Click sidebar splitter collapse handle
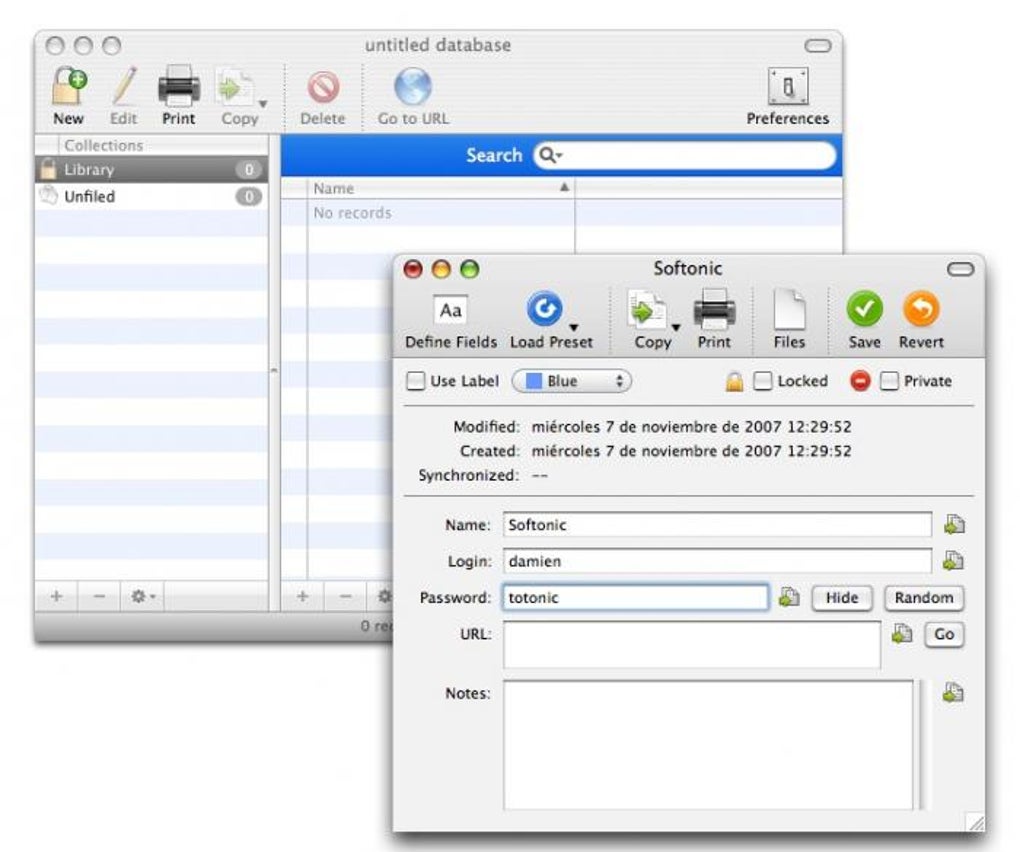 point(274,371)
